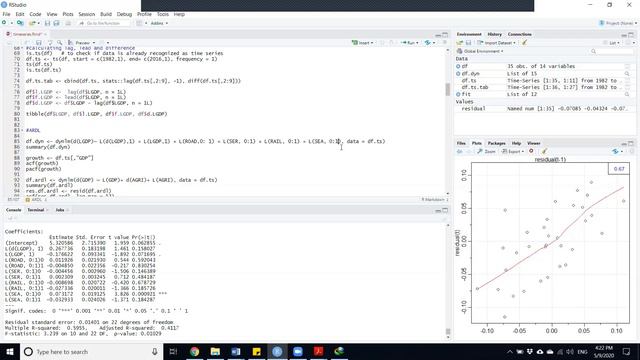Click the remove current plot red icon
The height and width of the screenshot is (360, 640).
click(x=531, y=151)
